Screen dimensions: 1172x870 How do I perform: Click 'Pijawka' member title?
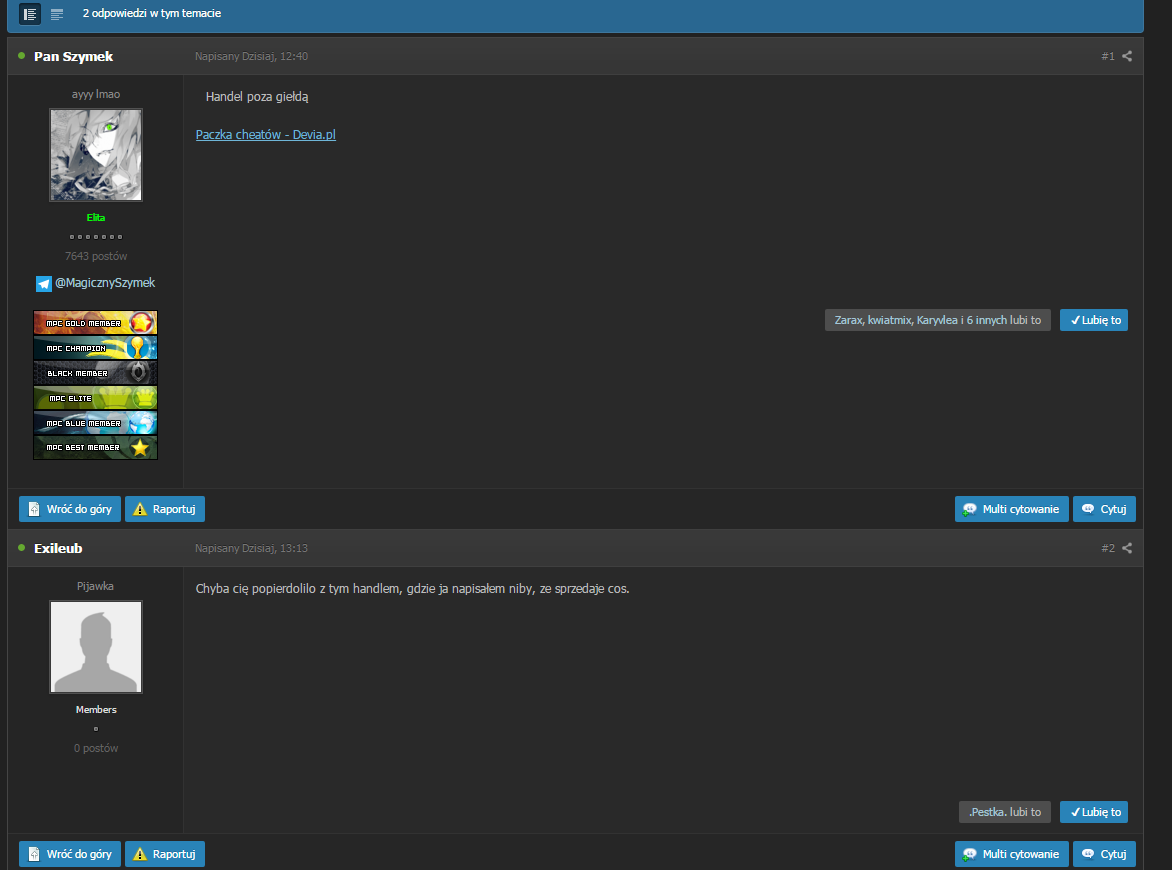(x=95, y=586)
